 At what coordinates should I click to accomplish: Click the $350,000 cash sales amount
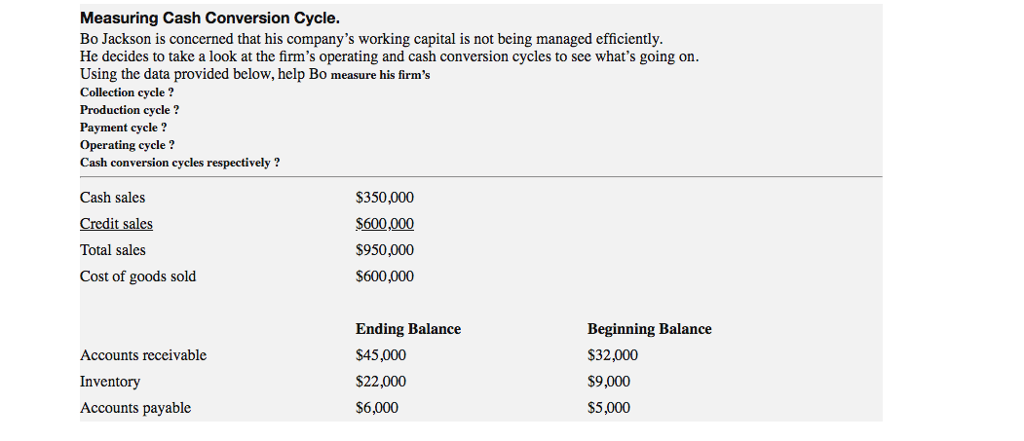pos(385,197)
